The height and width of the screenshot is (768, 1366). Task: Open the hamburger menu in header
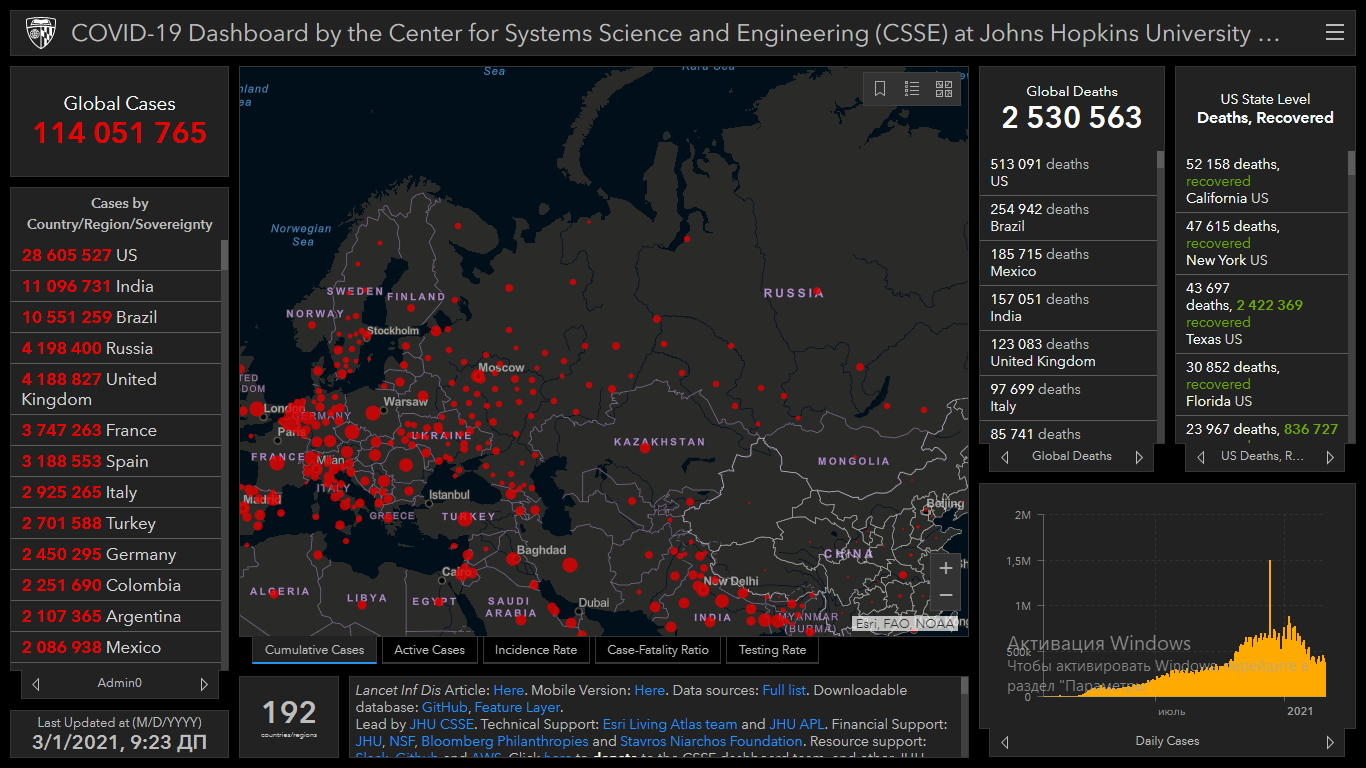1334,33
